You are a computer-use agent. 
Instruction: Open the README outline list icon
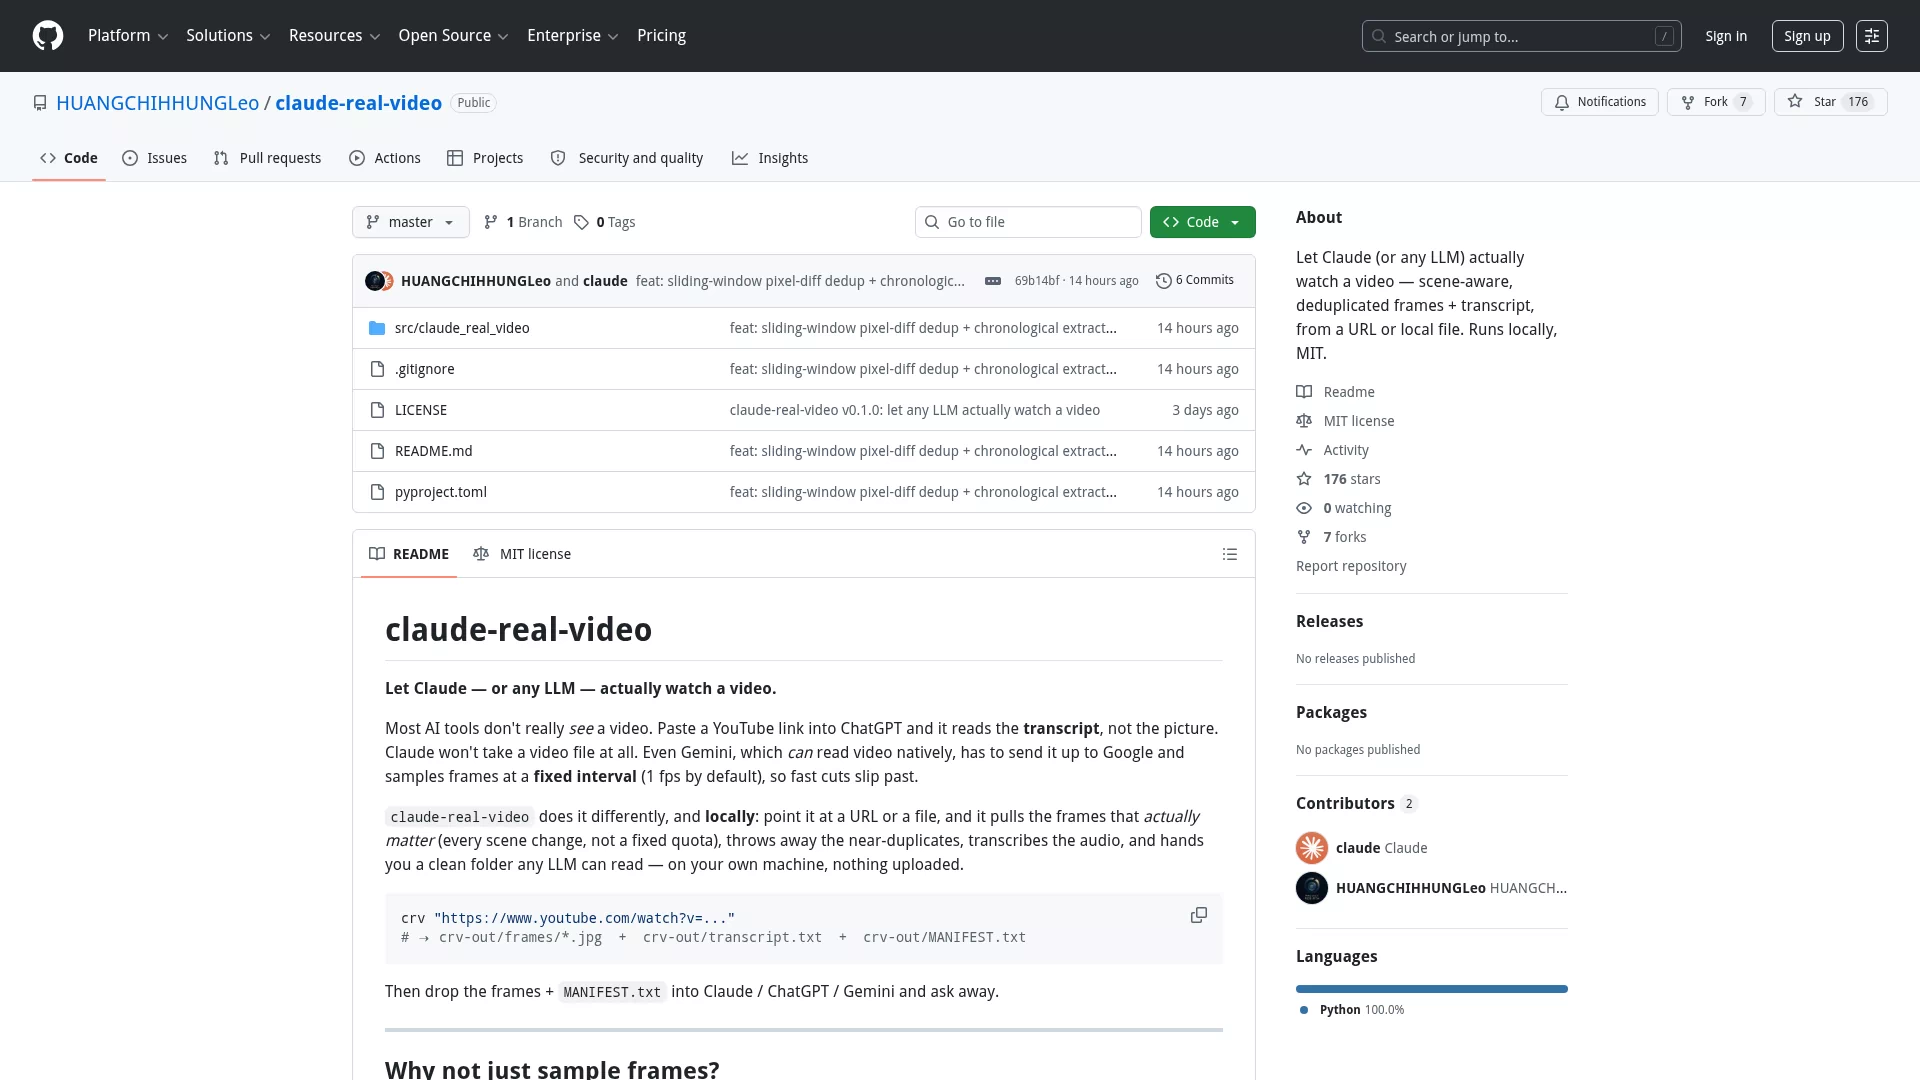(1229, 554)
